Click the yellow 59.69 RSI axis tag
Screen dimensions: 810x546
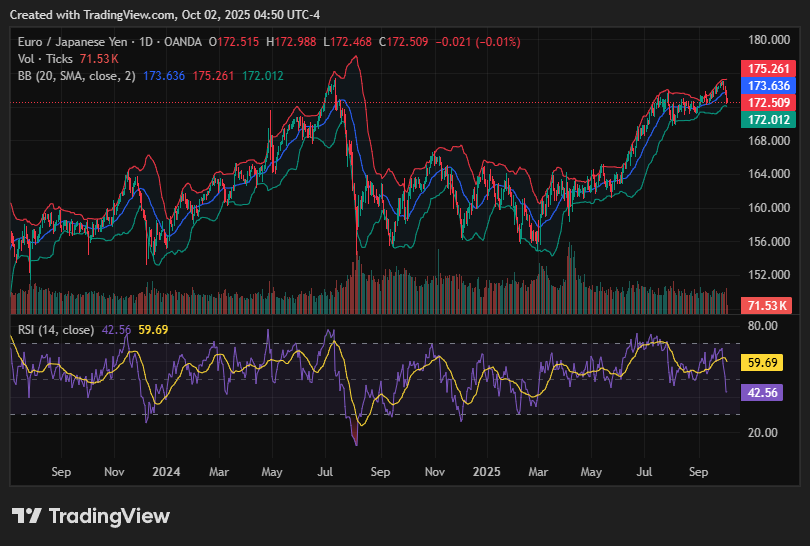pyautogui.click(x=763, y=363)
